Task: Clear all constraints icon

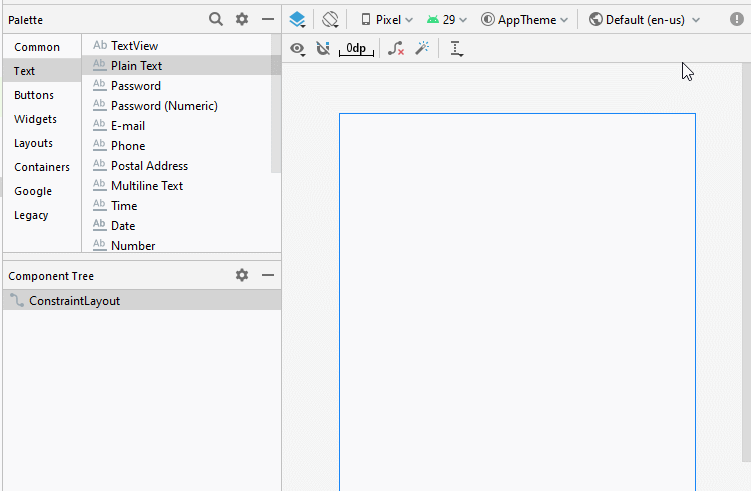Action: click(x=396, y=48)
